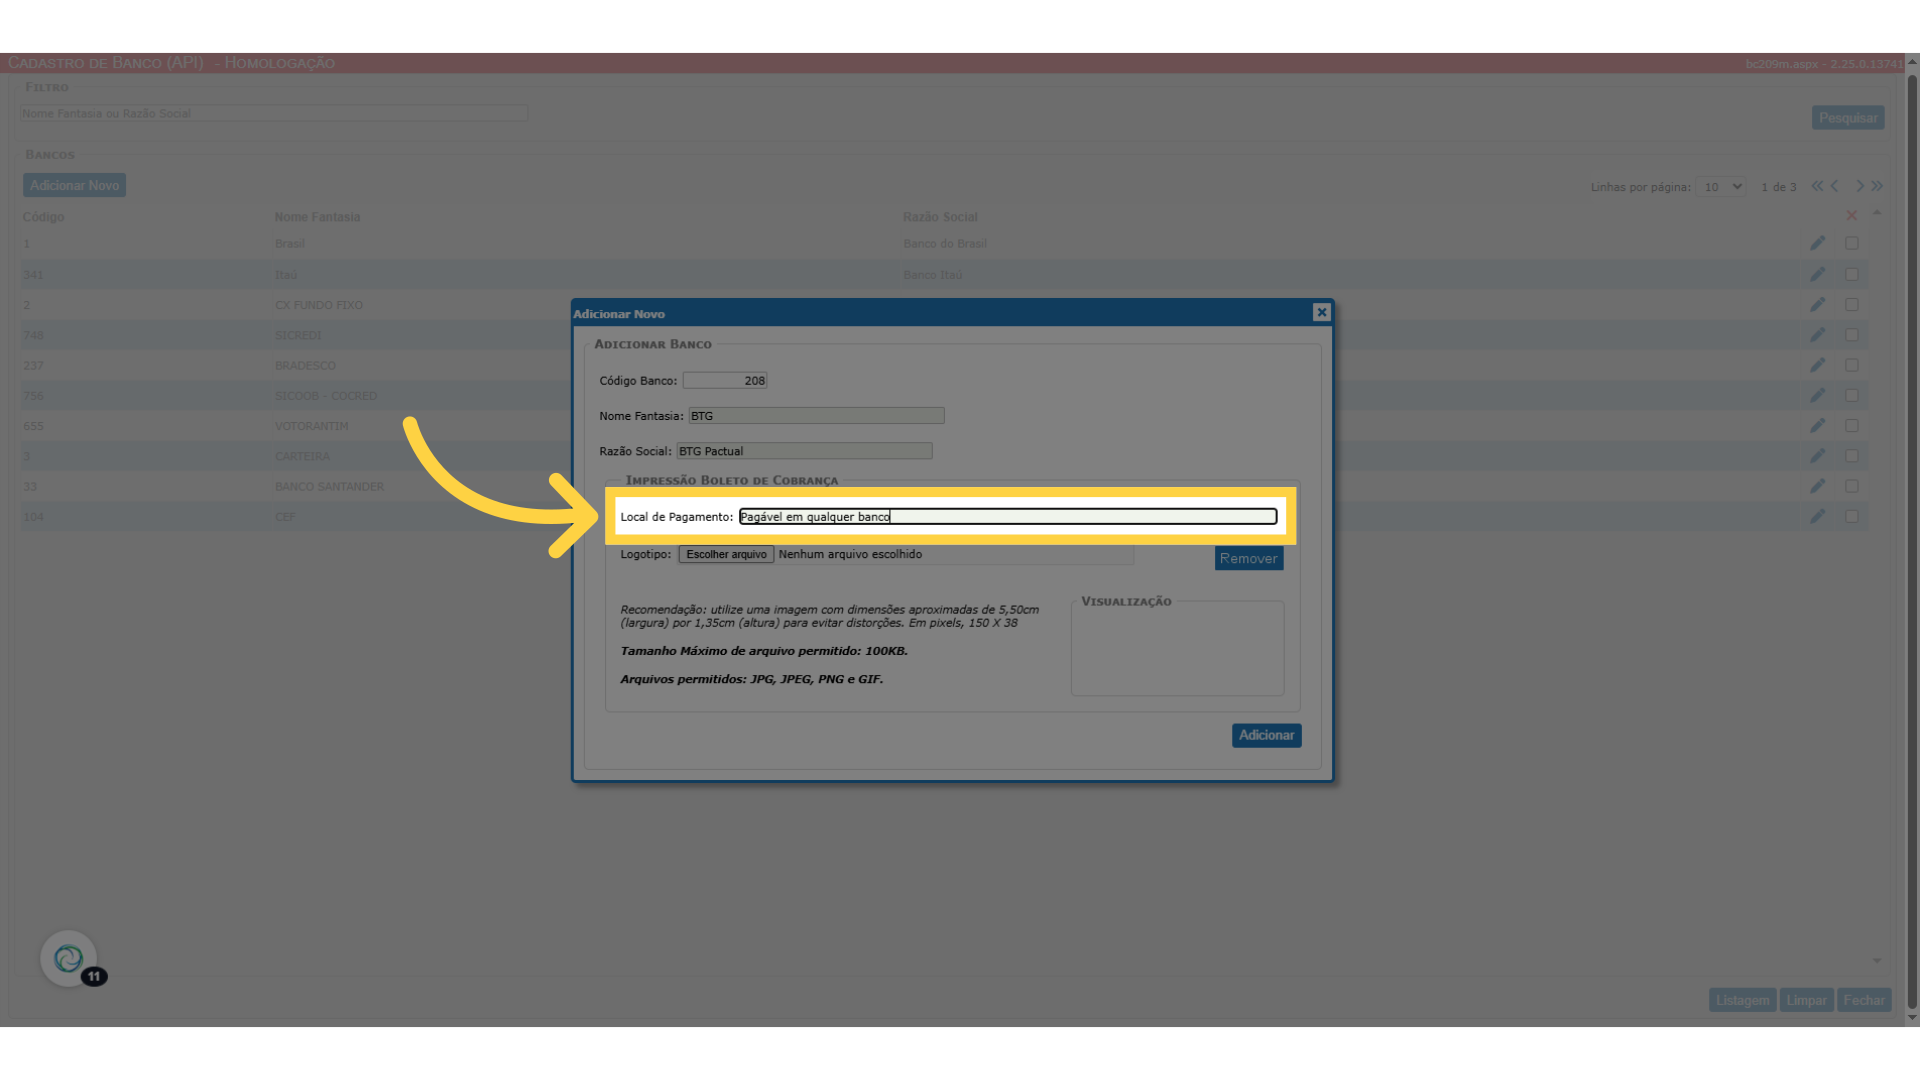Click the edit pencil for Brasil row
Image resolution: width=1920 pixels, height=1080 pixels.
(x=1817, y=243)
